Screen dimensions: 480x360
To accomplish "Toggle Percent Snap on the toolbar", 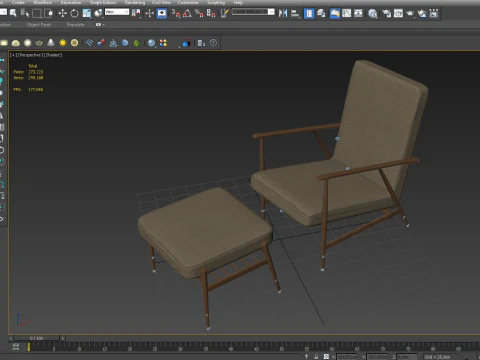I will click(x=199, y=13).
